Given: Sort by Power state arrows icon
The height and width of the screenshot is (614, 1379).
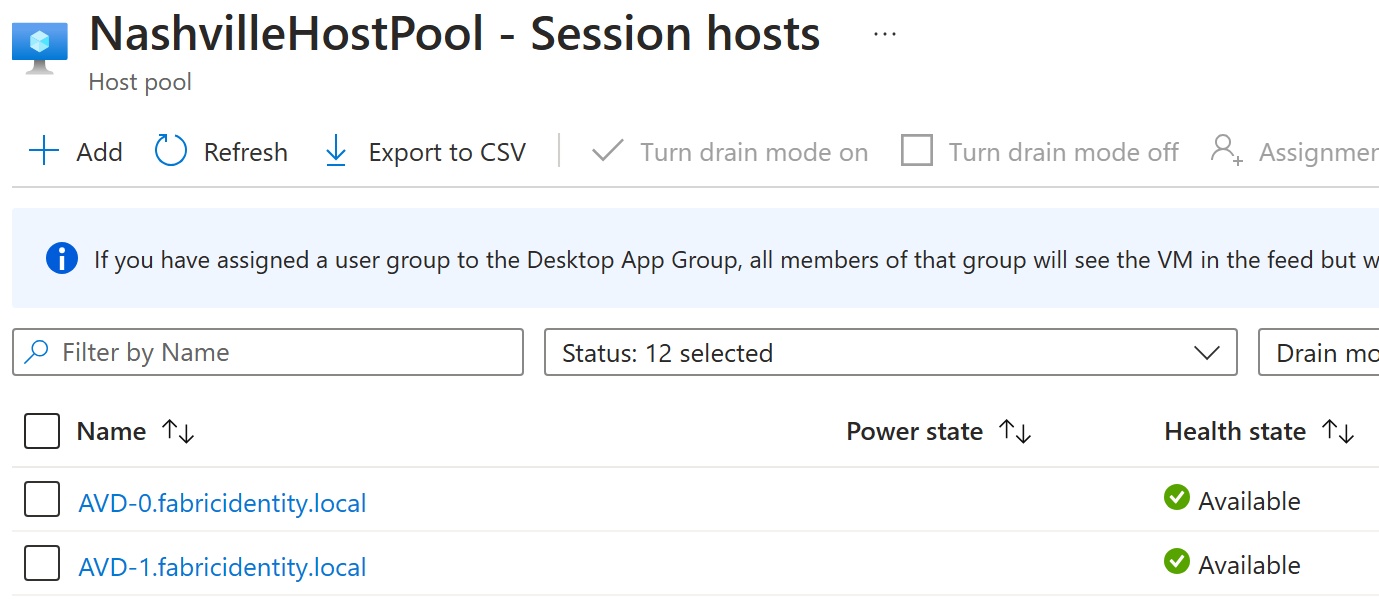Looking at the screenshot, I should point(1015,432).
